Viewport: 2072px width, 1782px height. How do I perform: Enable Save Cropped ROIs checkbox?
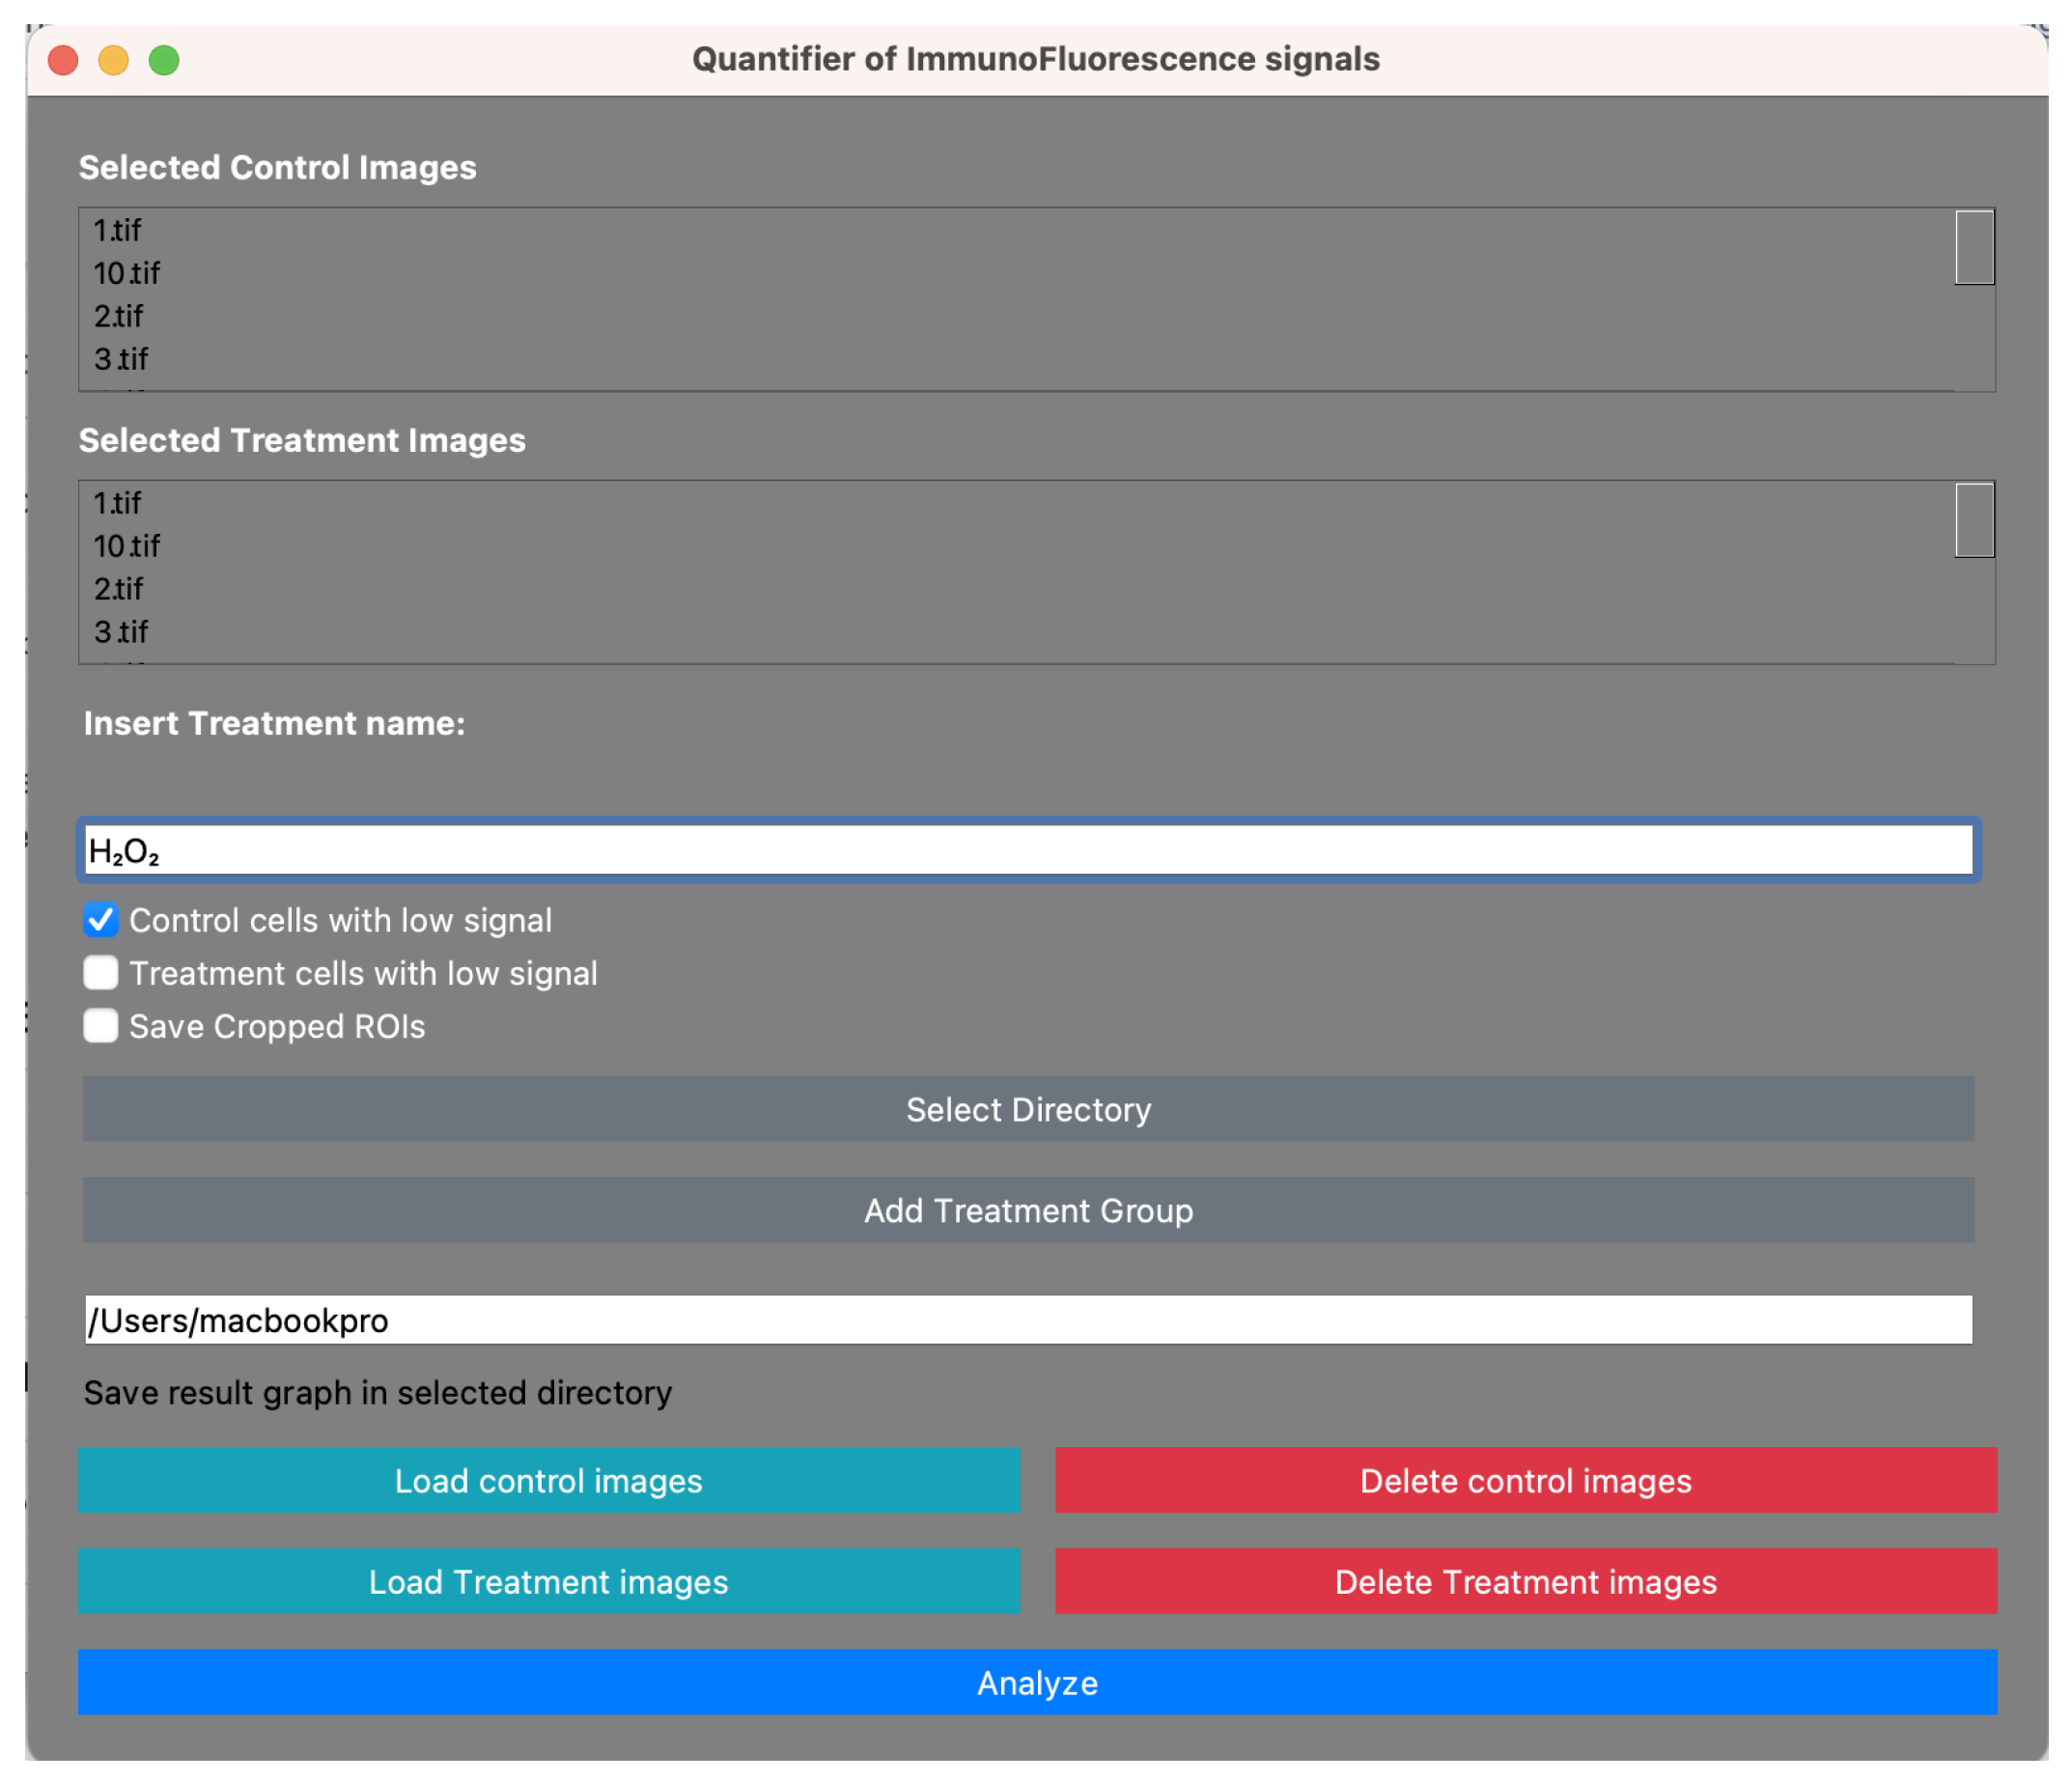[x=100, y=1026]
